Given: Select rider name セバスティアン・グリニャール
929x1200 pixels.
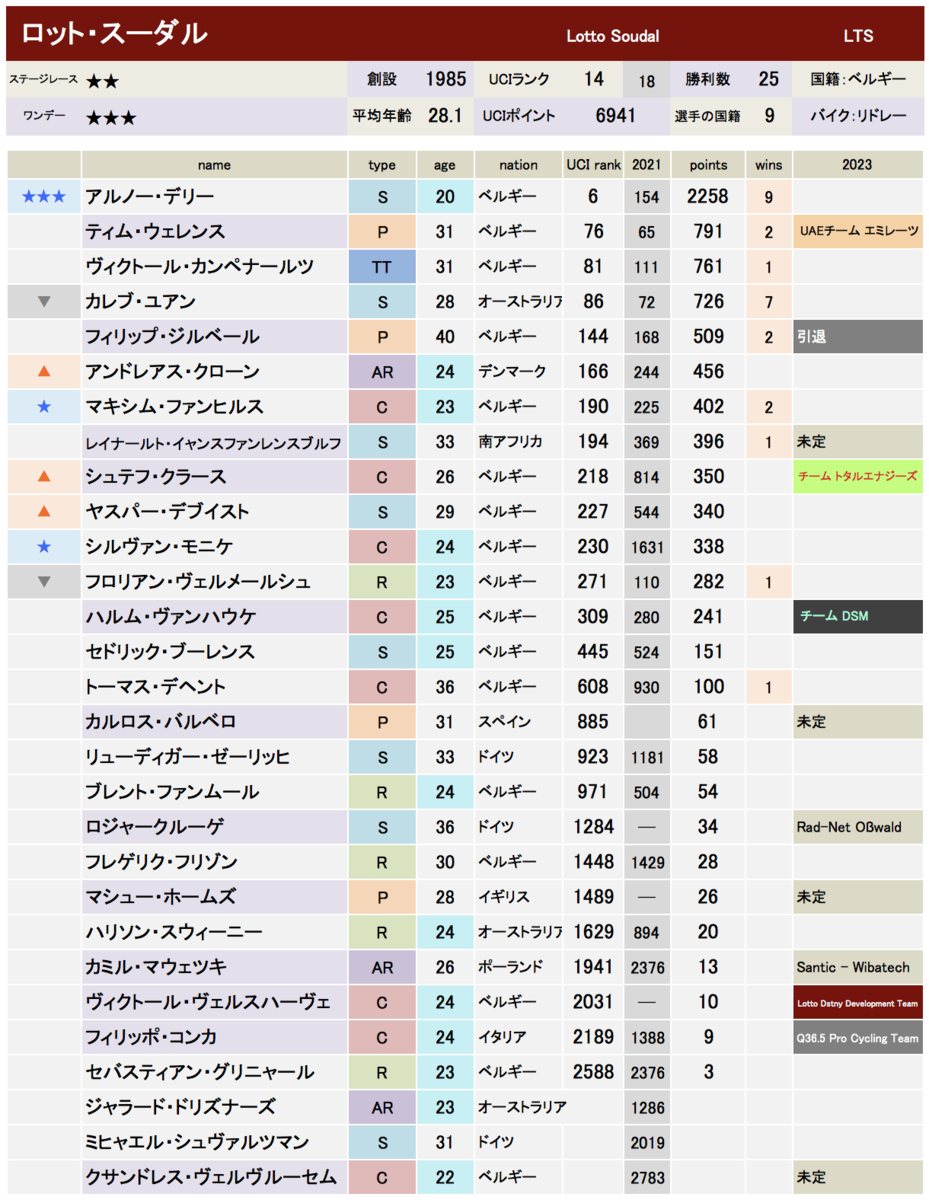Looking at the screenshot, I should click(200, 1072).
